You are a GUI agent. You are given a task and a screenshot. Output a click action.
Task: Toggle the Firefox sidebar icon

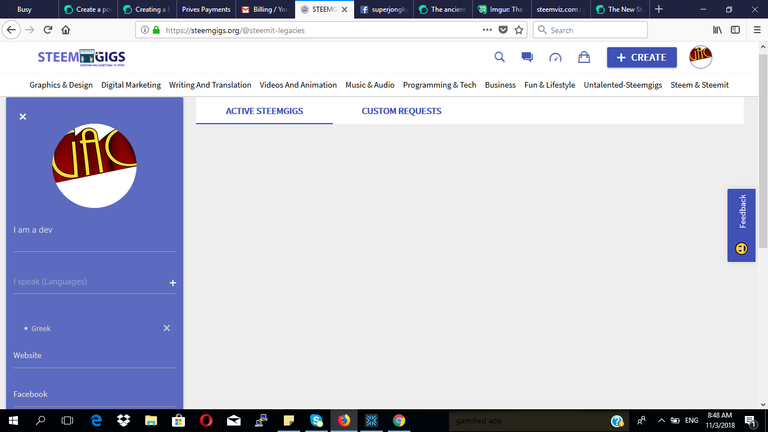735,30
